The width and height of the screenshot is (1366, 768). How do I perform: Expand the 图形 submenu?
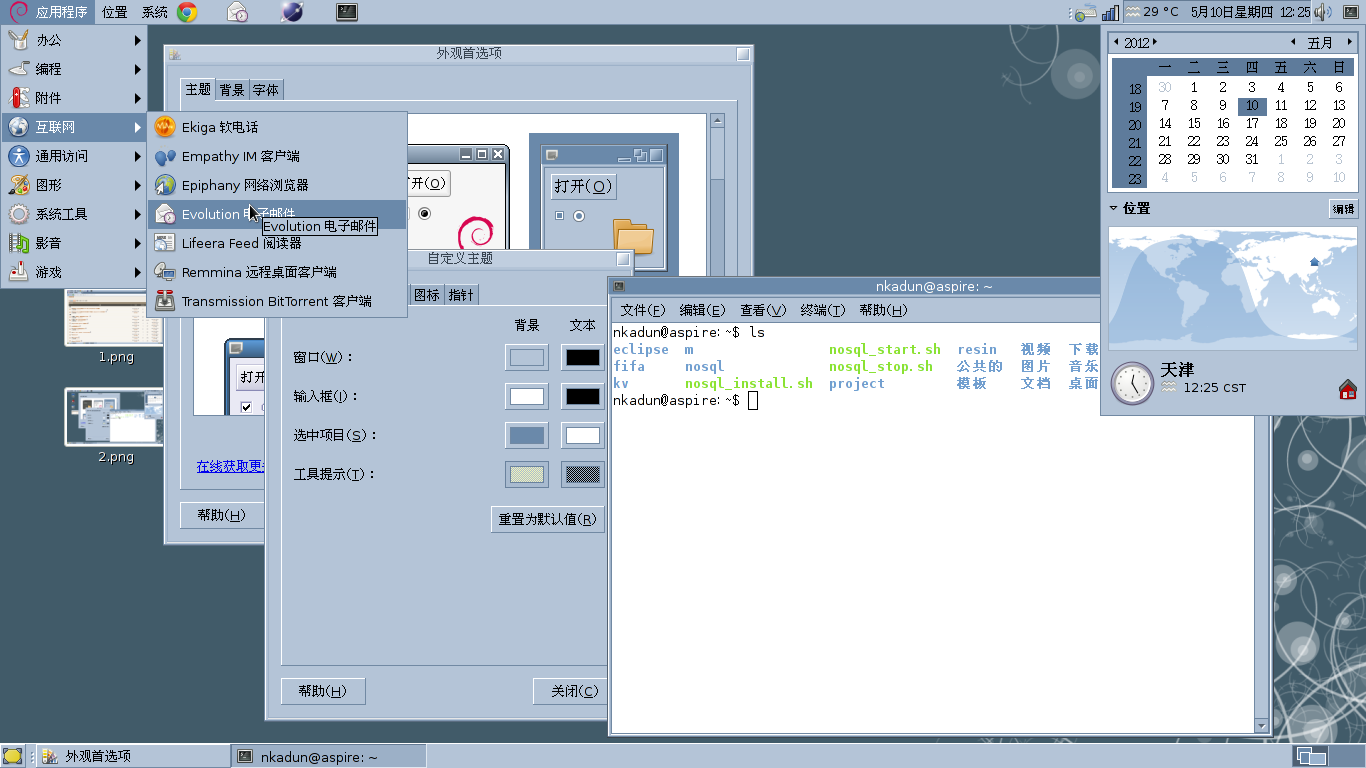pos(74,185)
